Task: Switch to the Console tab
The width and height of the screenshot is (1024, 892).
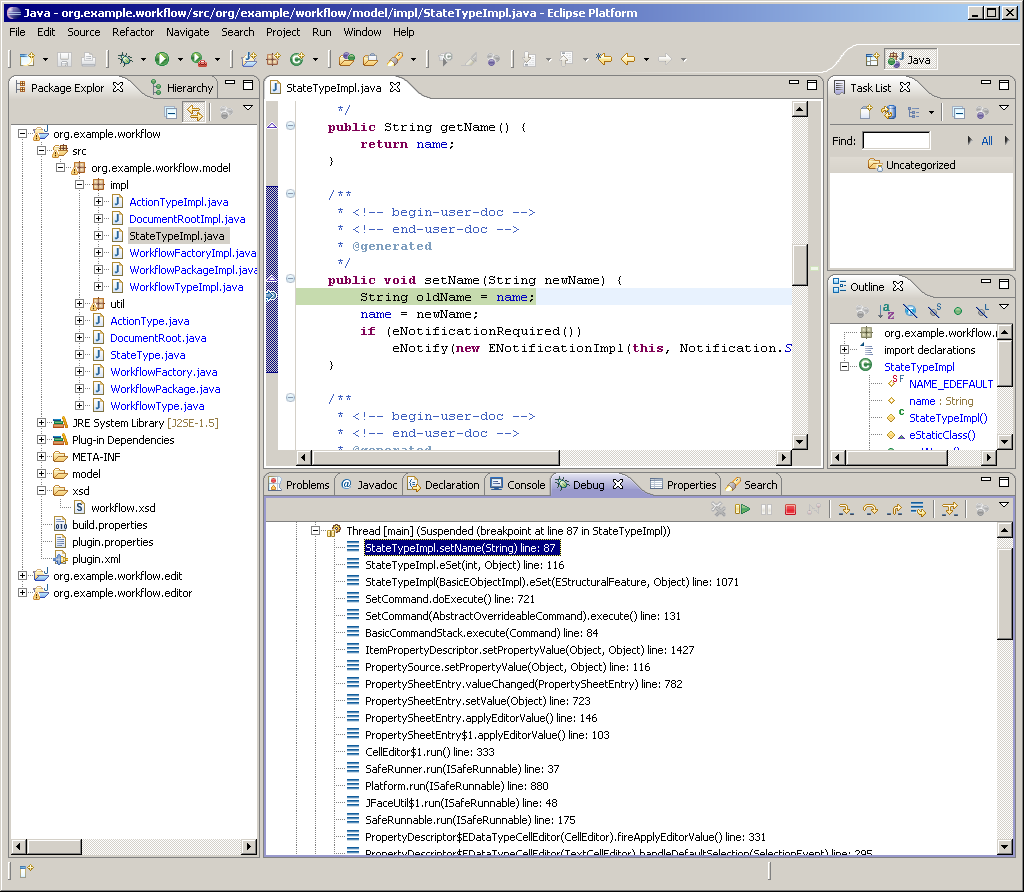Action: pyautogui.click(x=518, y=485)
